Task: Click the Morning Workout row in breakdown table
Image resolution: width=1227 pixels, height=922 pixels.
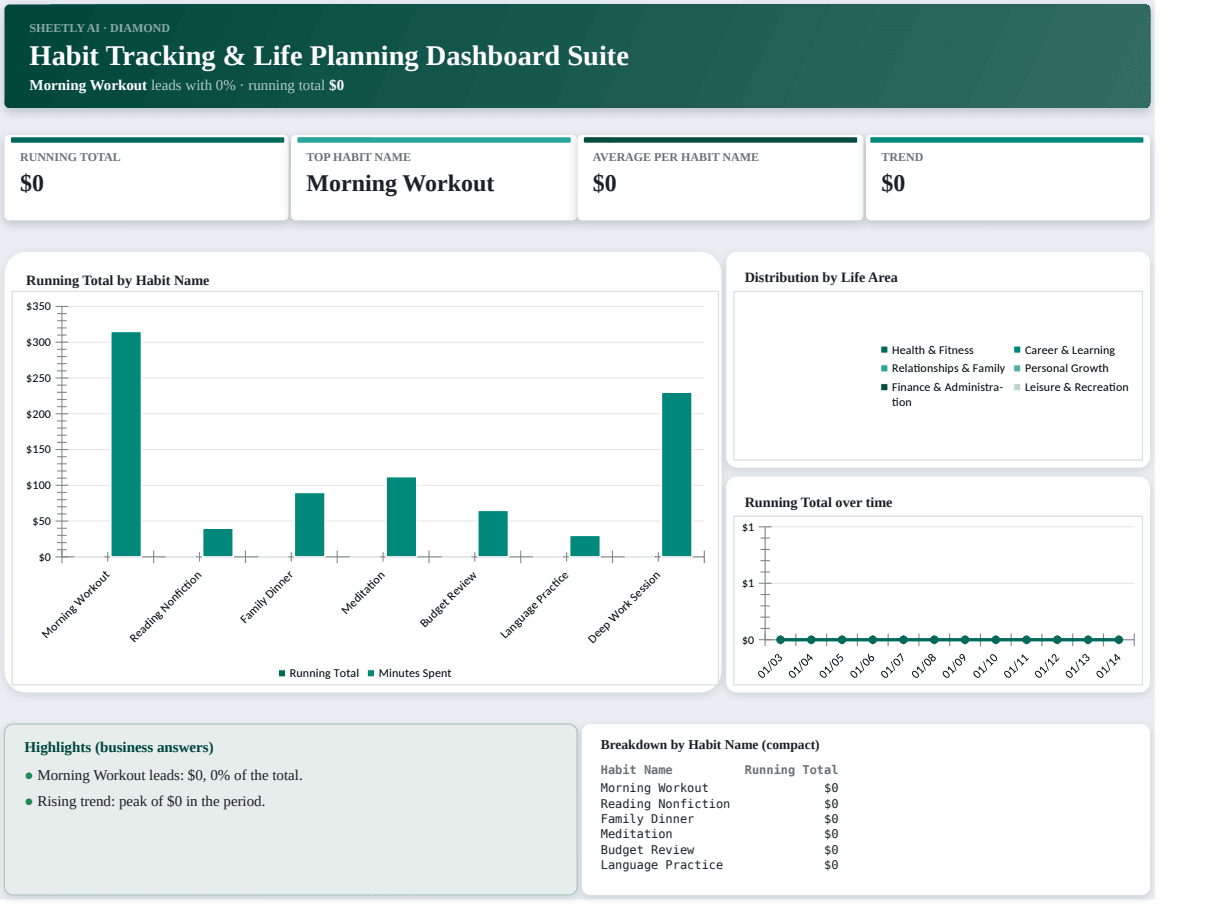Action: click(719, 788)
